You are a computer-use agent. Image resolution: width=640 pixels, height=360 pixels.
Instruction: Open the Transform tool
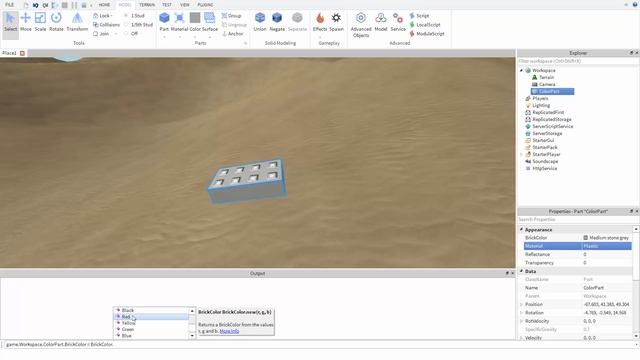pyautogui.click(x=77, y=22)
